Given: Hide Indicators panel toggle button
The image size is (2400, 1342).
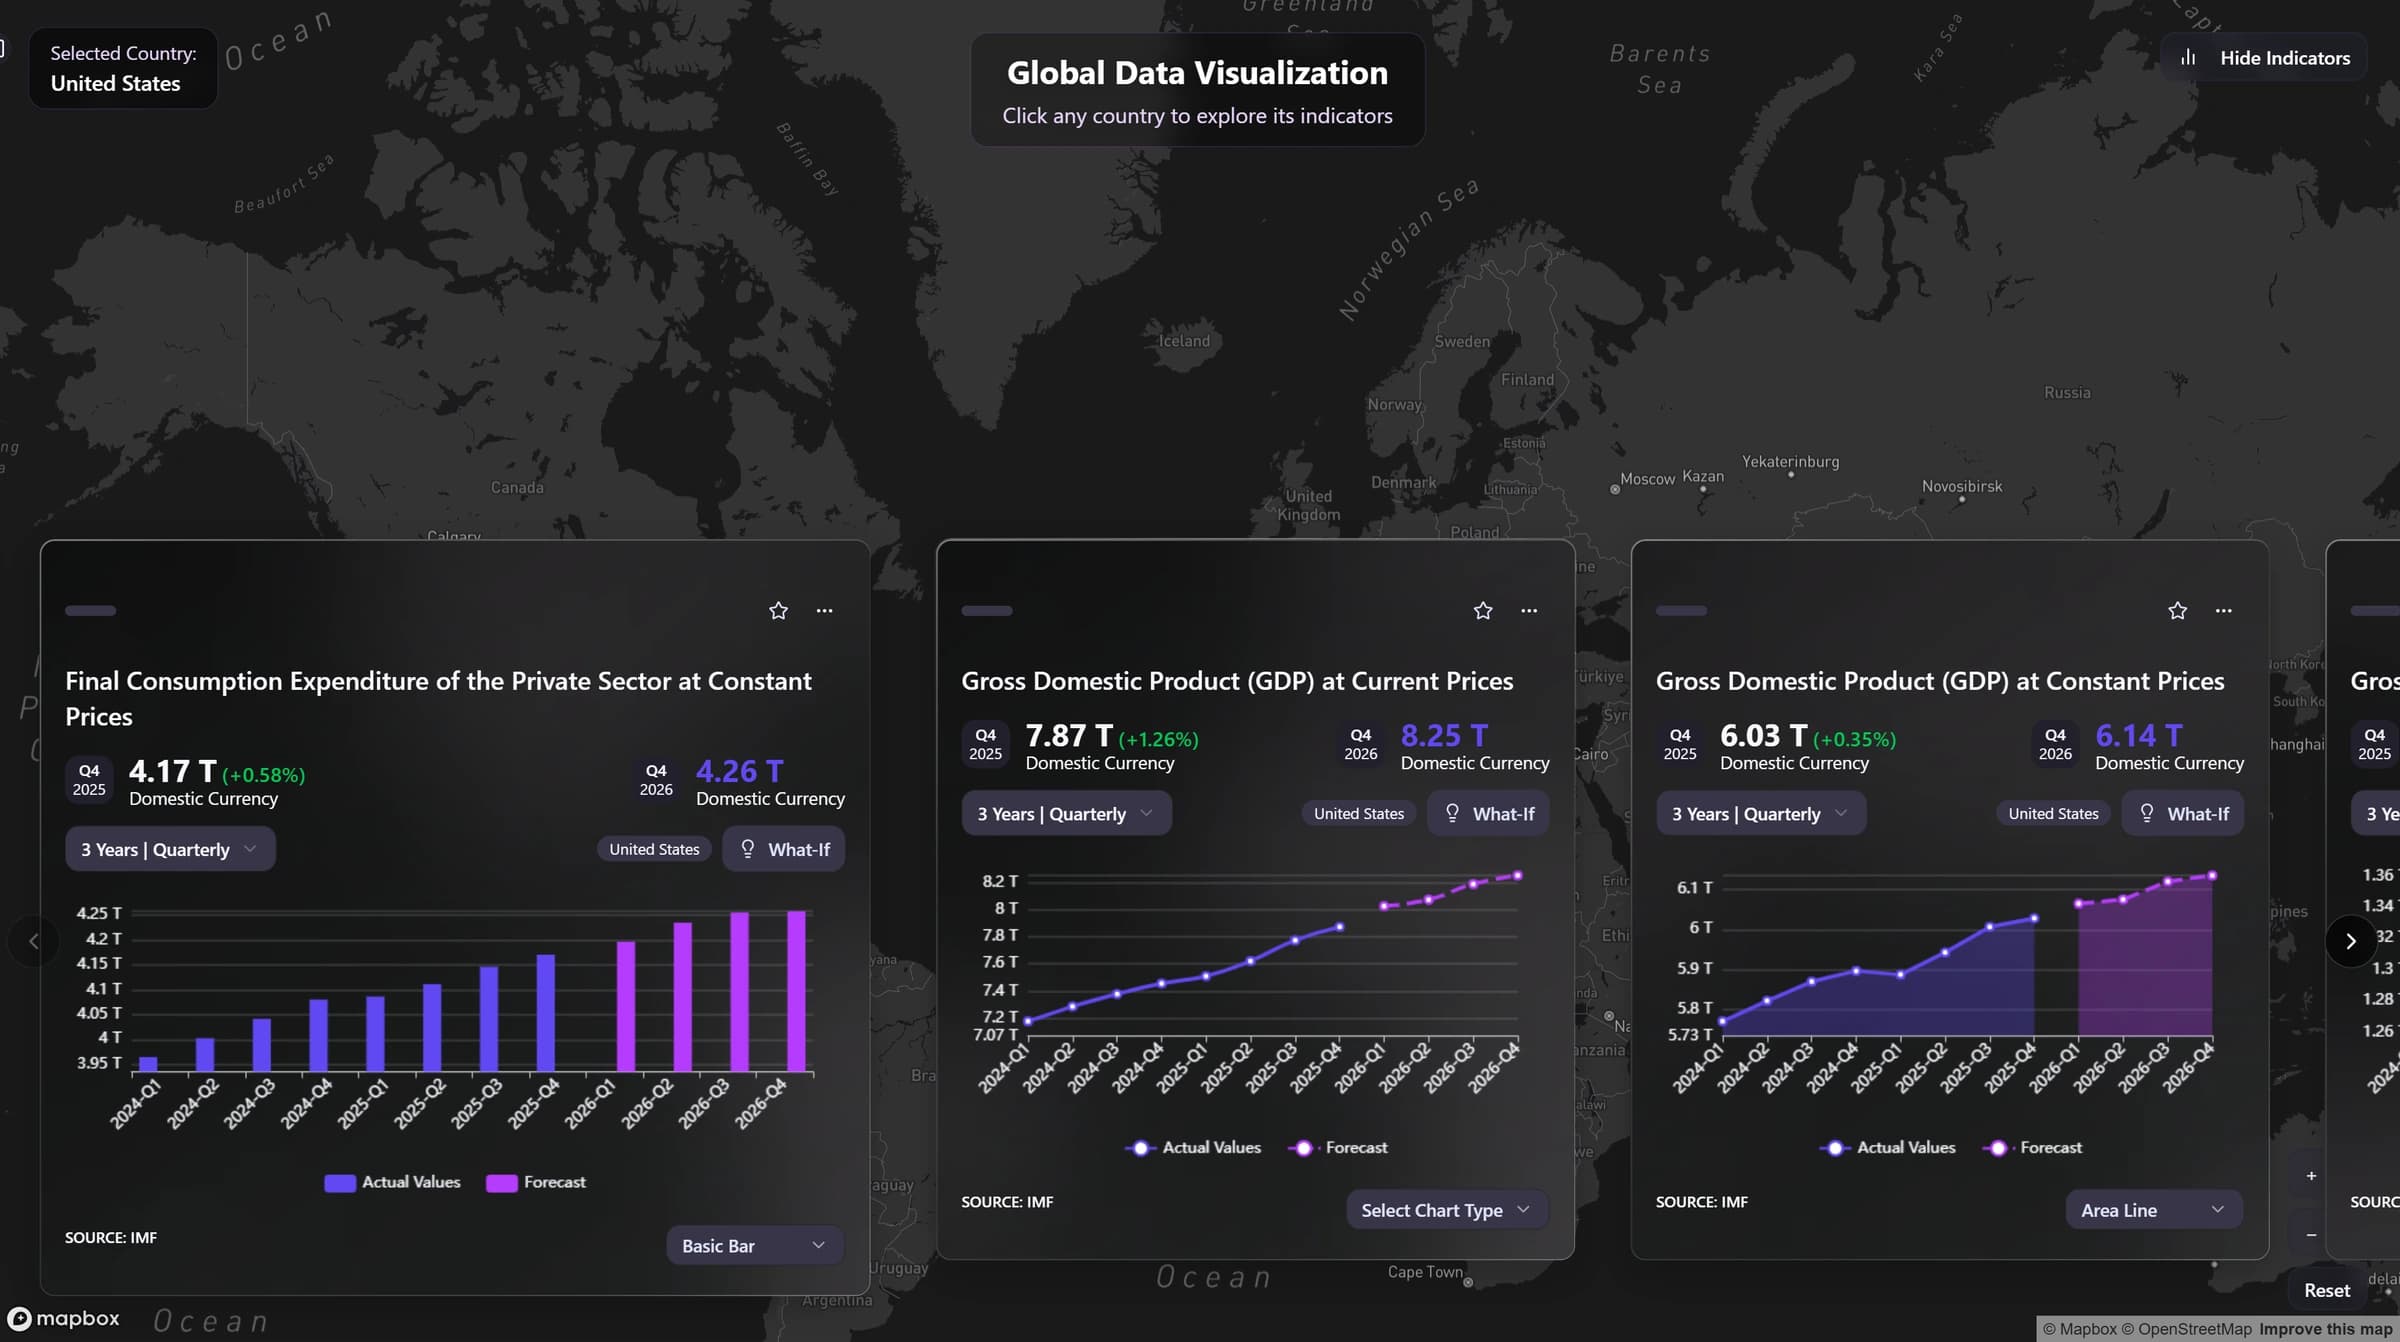Looking at the screenshot, I should tap(2264, 58).
